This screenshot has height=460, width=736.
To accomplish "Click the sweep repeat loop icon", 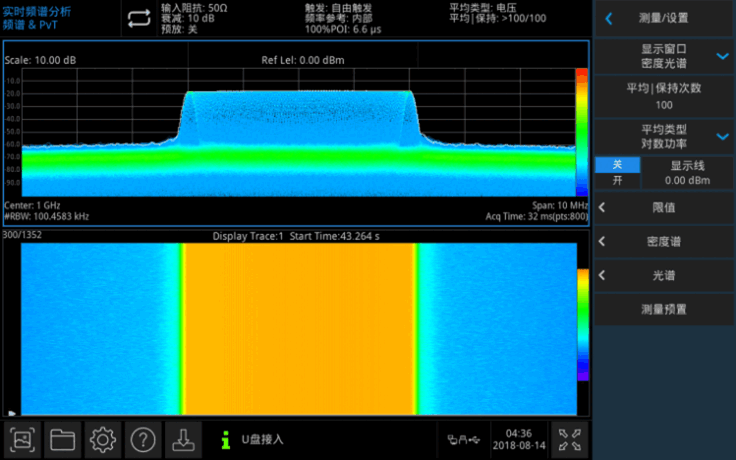I will [x=139, y=19].
